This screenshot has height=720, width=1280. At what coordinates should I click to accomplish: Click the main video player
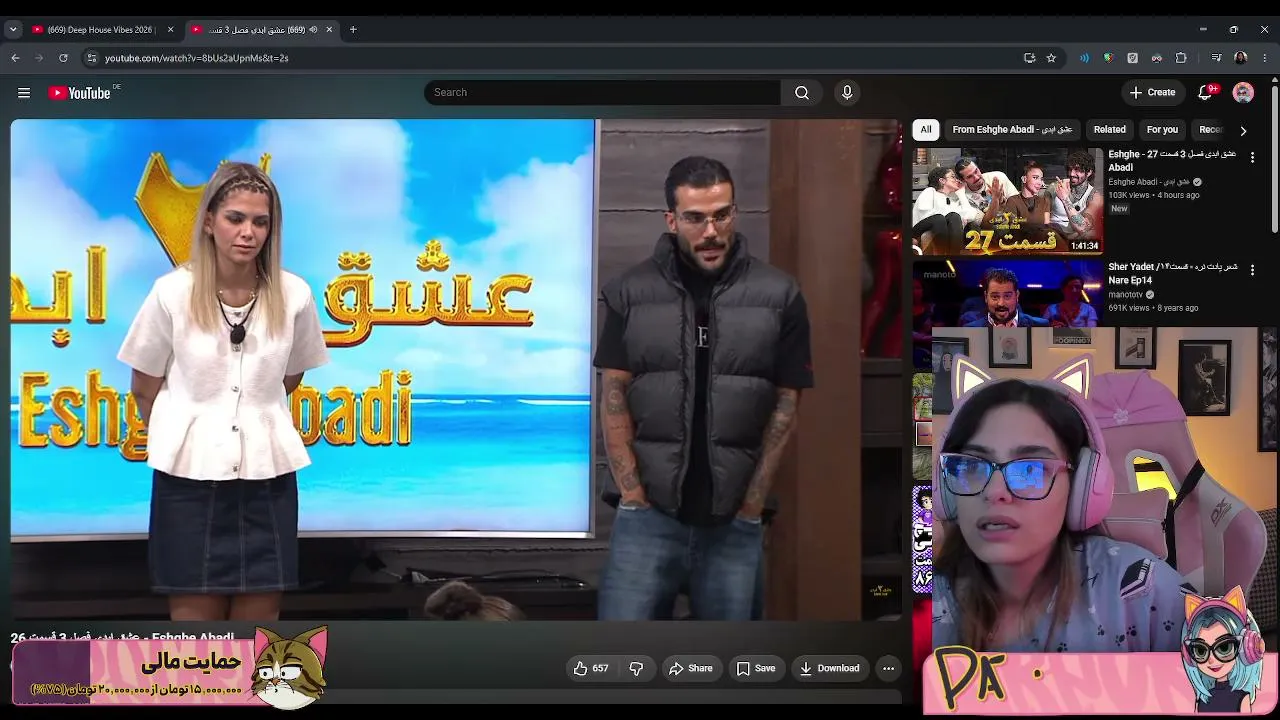click(456, 370)
